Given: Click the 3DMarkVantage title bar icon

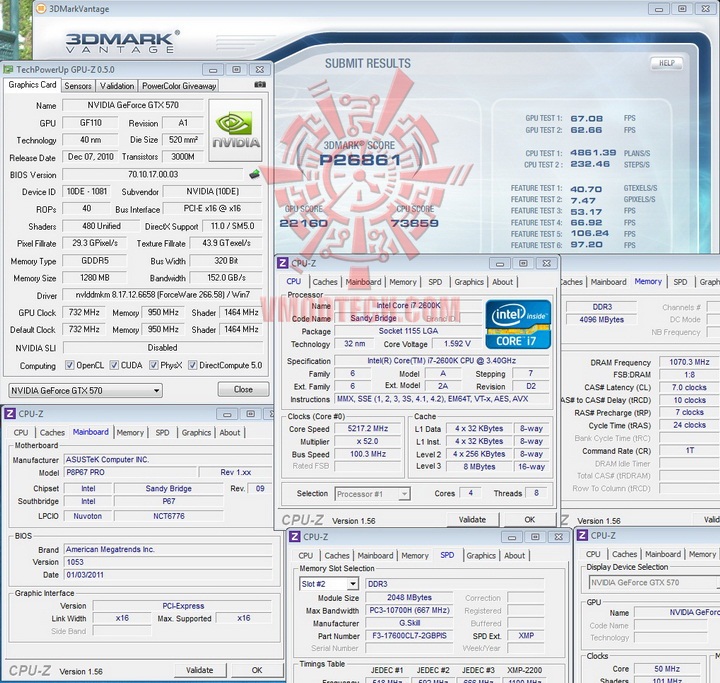Looking at the screenshot, I should (41, 8).
